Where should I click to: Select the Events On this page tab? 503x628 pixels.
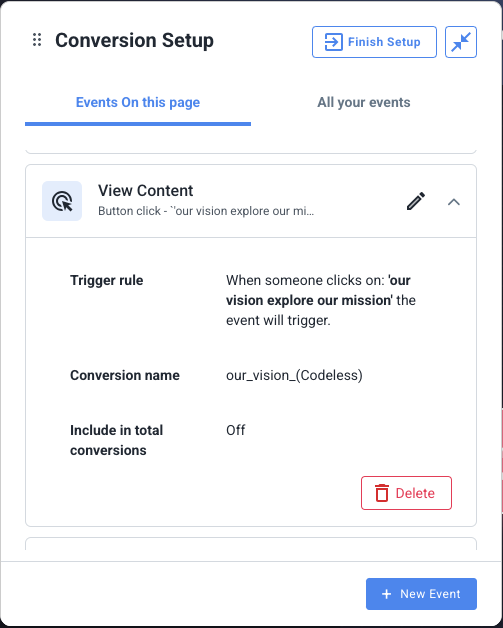138,103
